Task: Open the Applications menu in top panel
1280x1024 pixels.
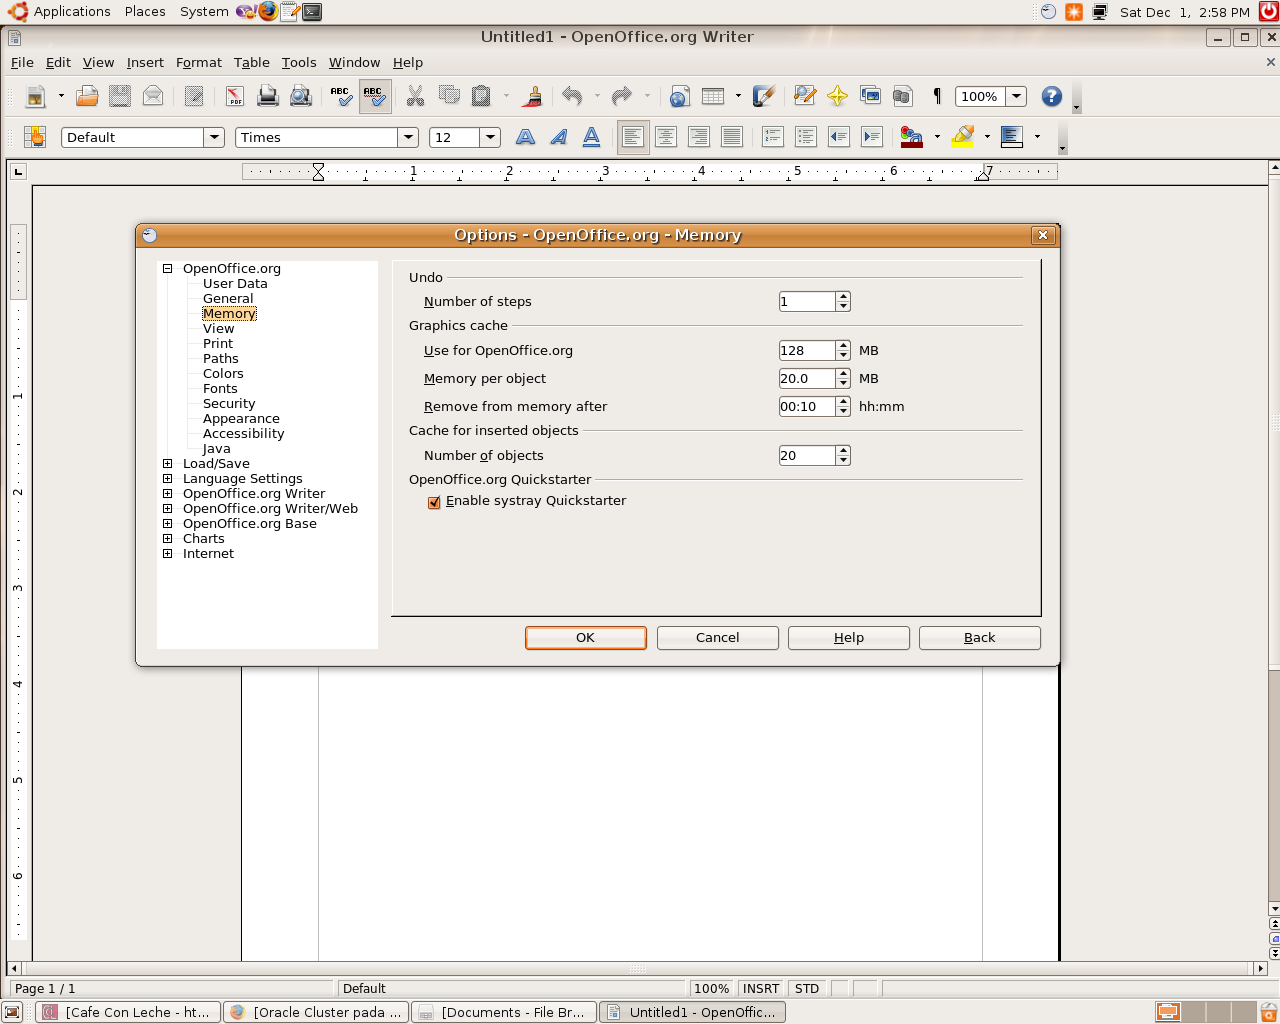Action: [x=72, y=12]
